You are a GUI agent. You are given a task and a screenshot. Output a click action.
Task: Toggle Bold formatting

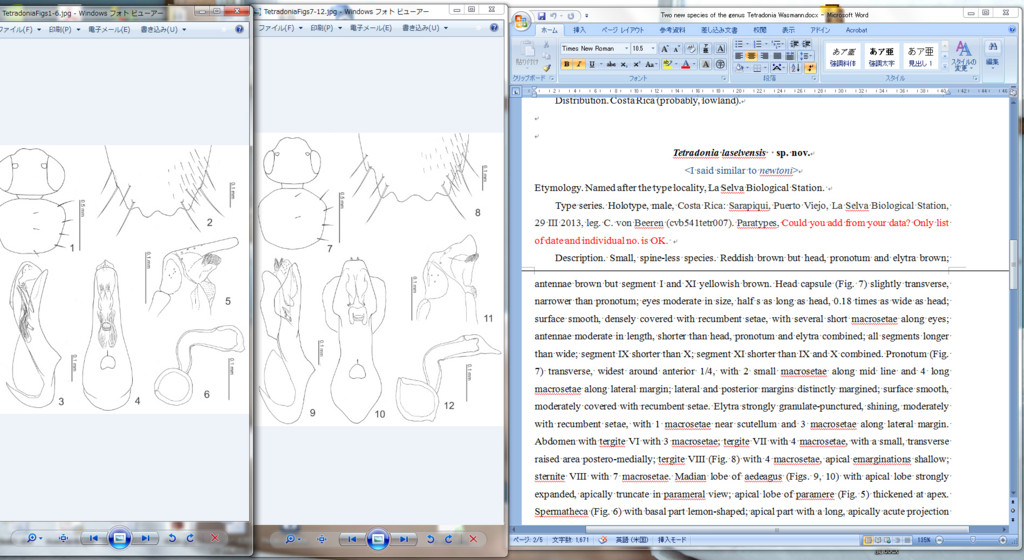pos(566,64)
